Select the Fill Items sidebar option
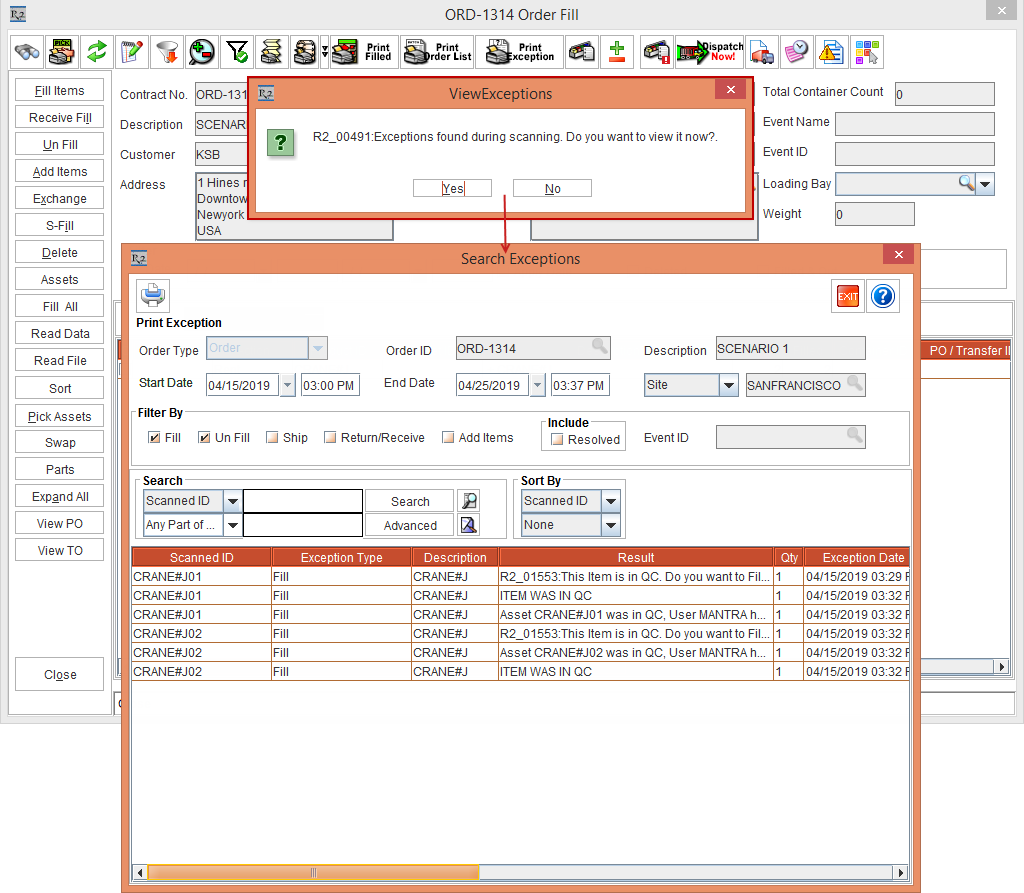1024x893 pixels. pyautogui.click(x=59, y=90)
